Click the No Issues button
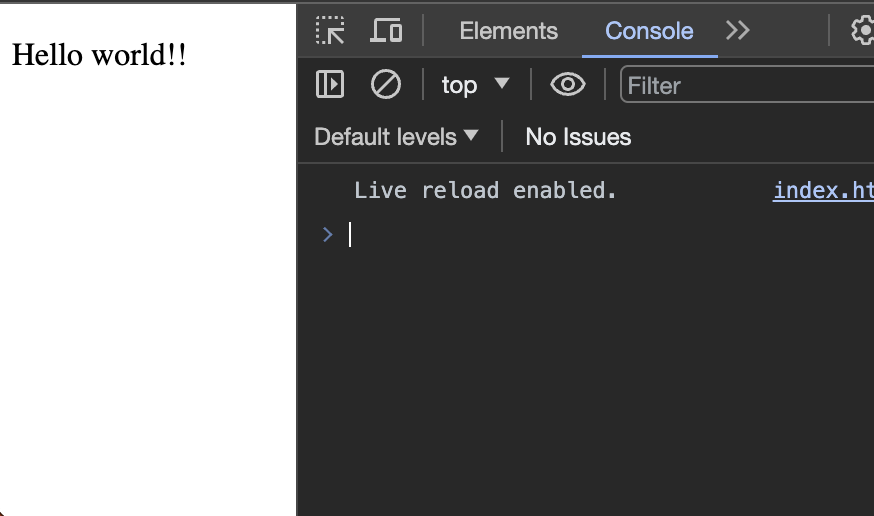This screenshot has width=874, height=516. click(x=578, y=137)
